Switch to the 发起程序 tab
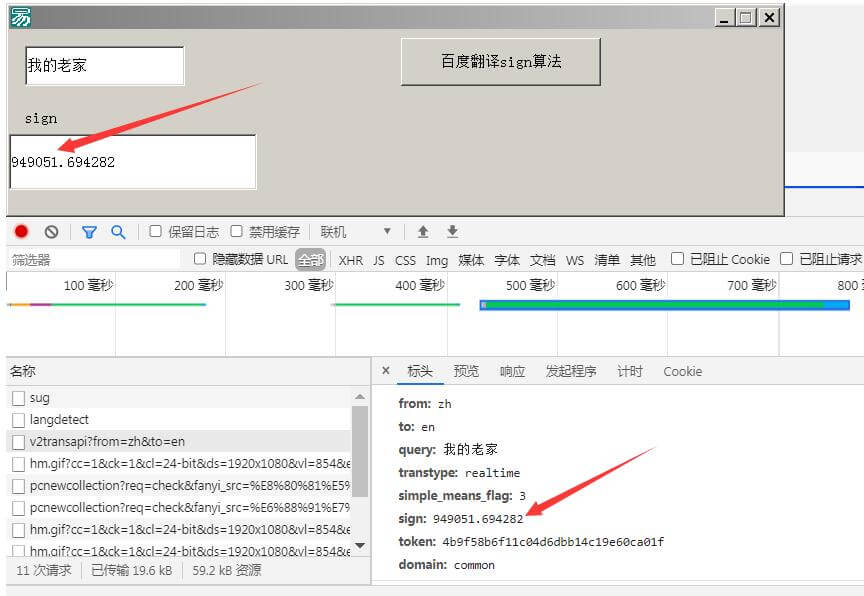This screenshot has width=864, height=596. (571, 371)
